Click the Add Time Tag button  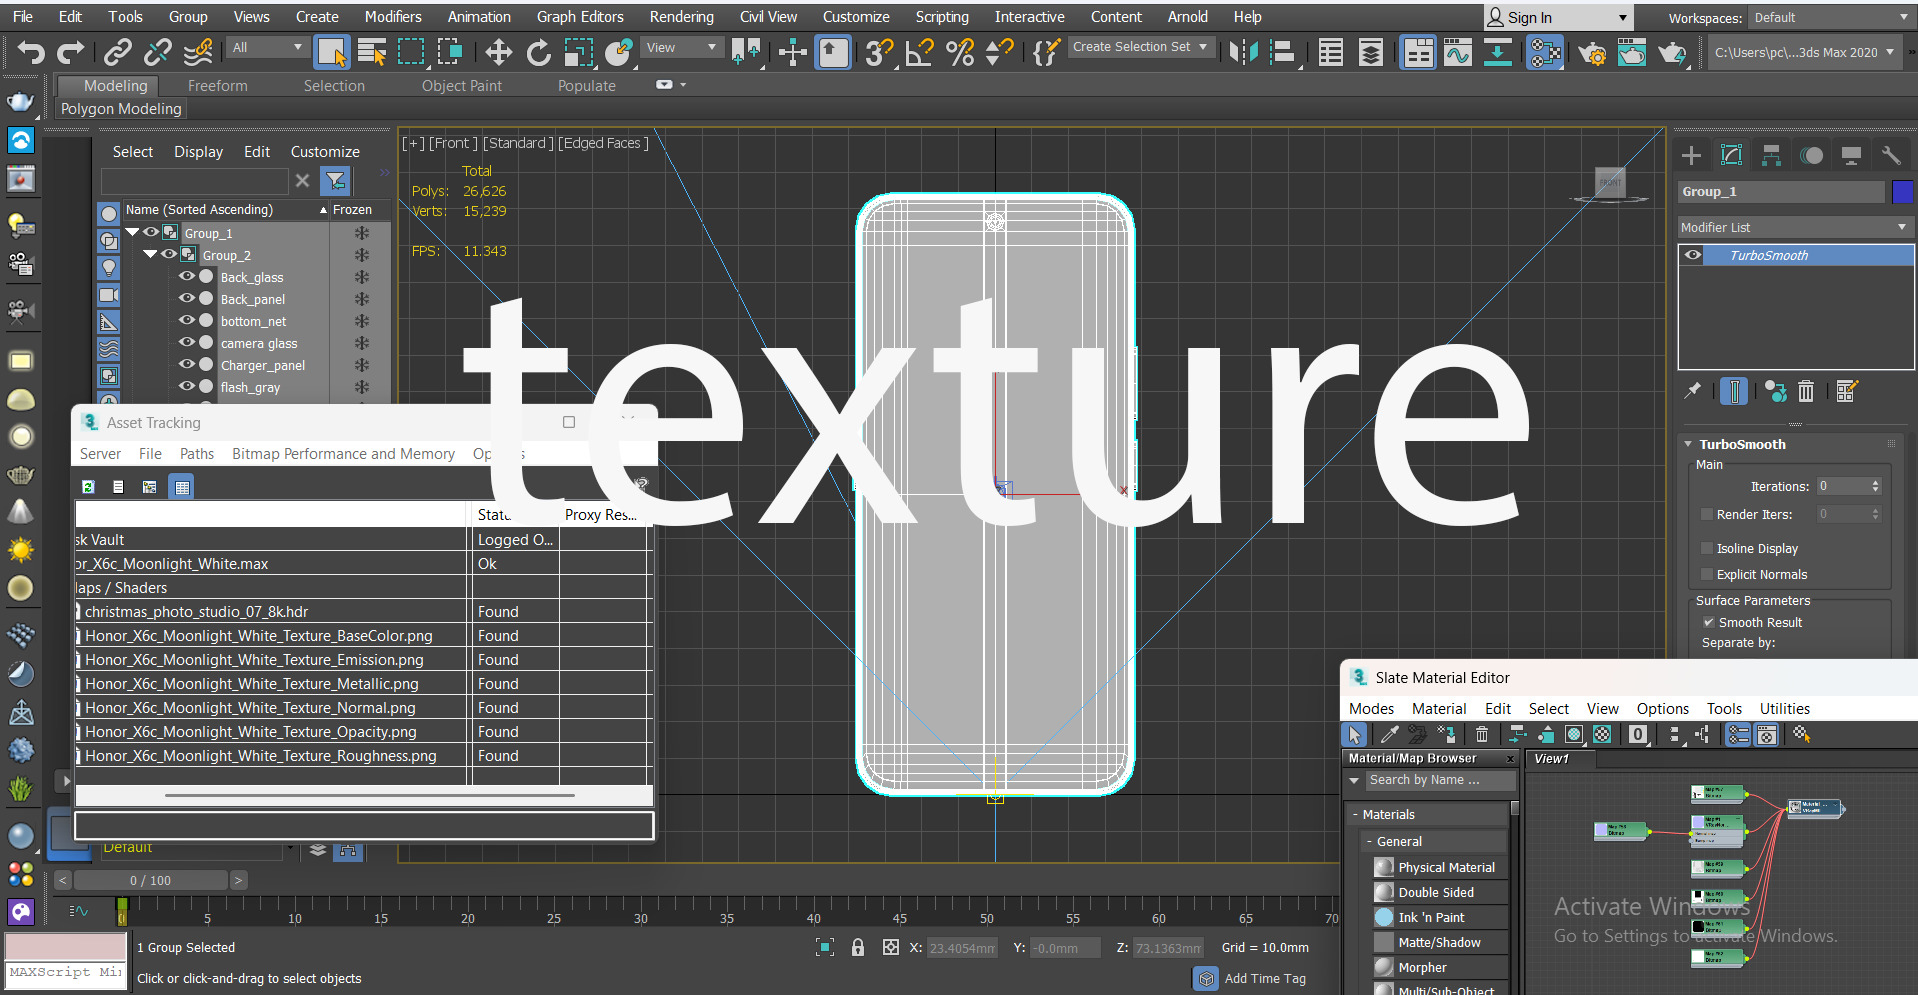click(1251, 979)
